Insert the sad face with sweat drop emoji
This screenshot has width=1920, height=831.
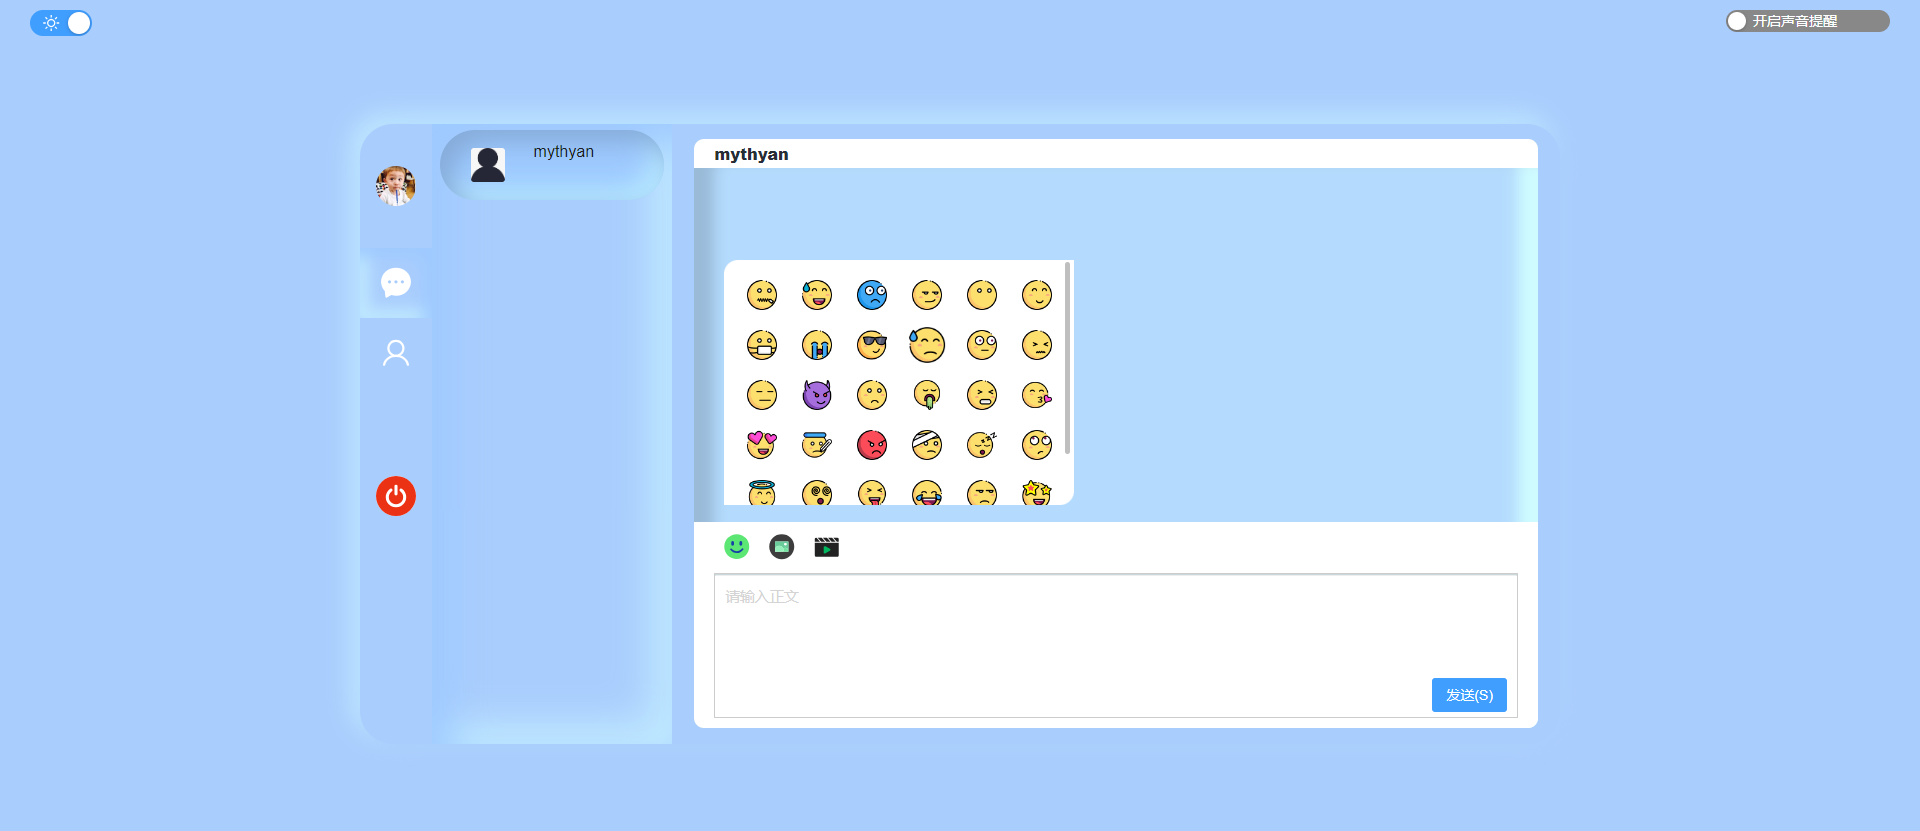point(927,345)
